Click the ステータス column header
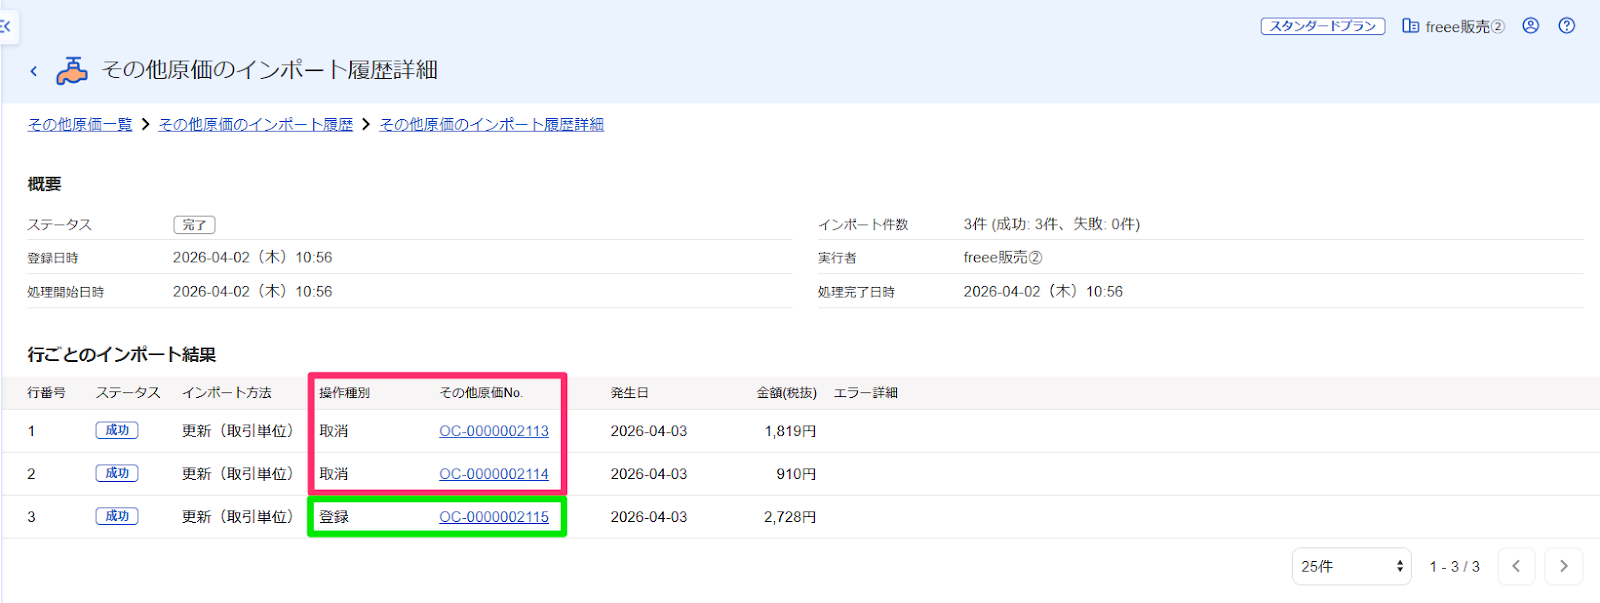1600x603 pixels. point(128,393)
